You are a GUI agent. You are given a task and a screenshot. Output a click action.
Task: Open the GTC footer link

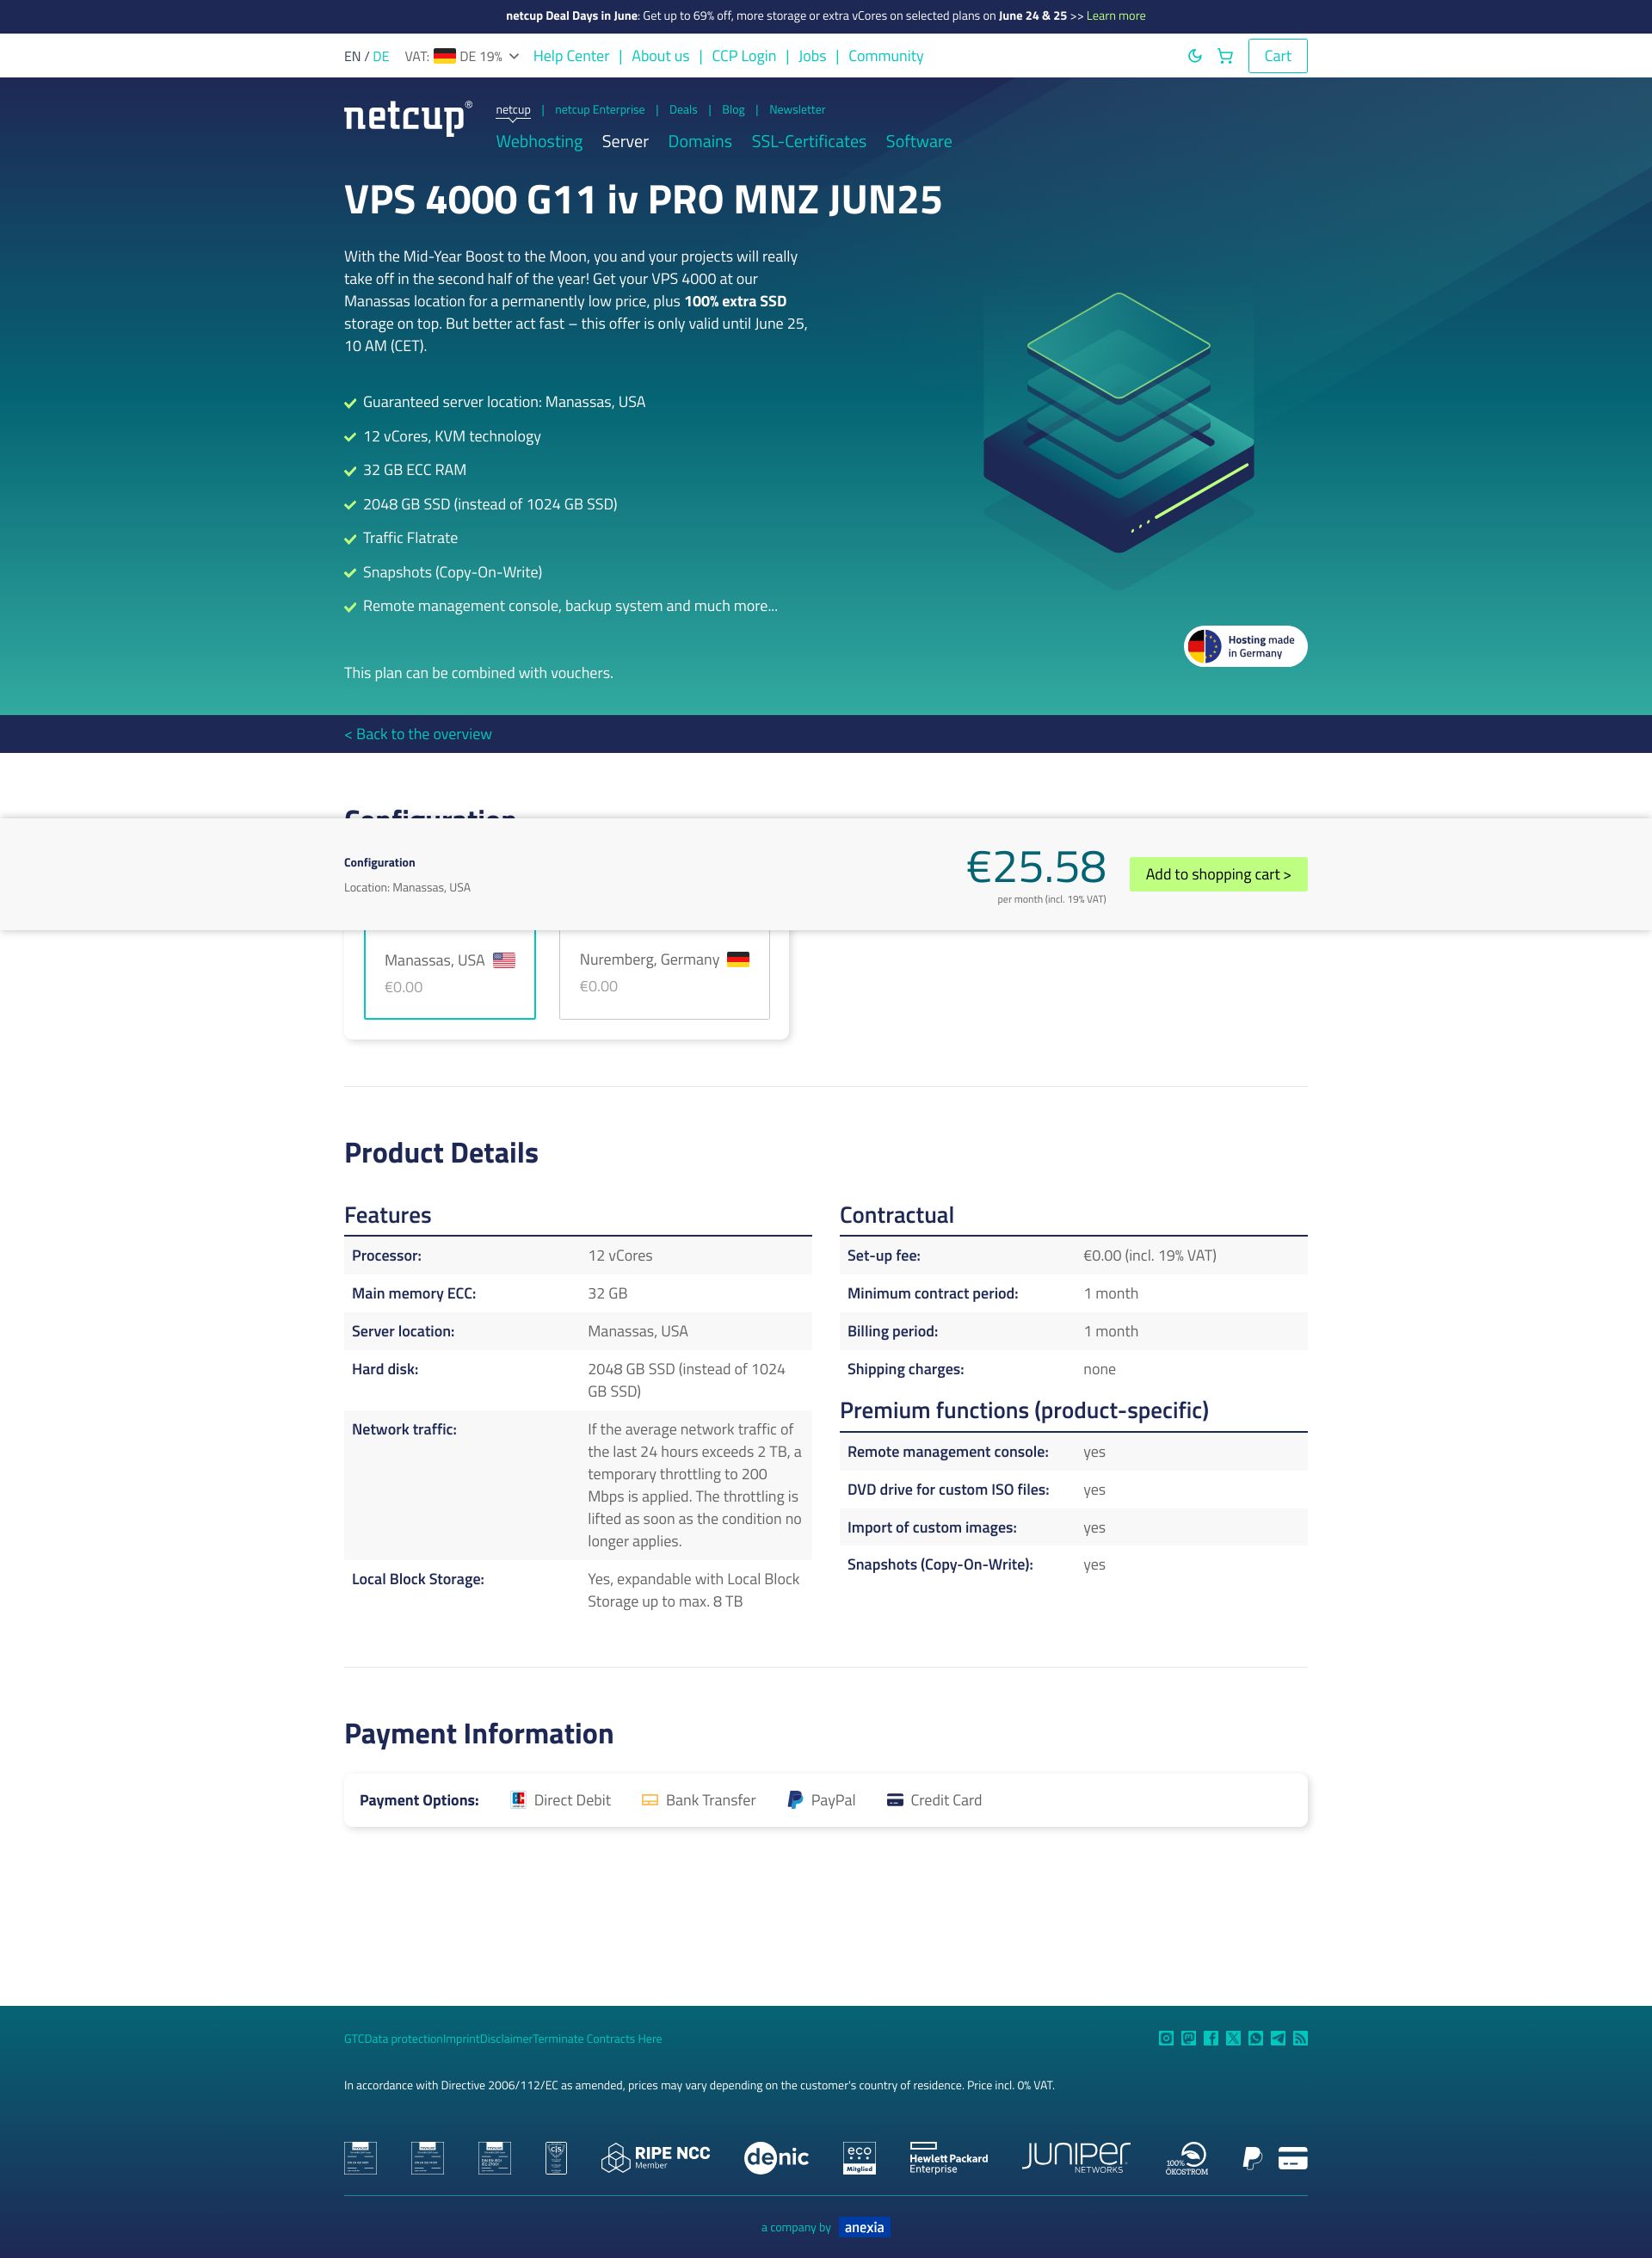[354, 2039]
